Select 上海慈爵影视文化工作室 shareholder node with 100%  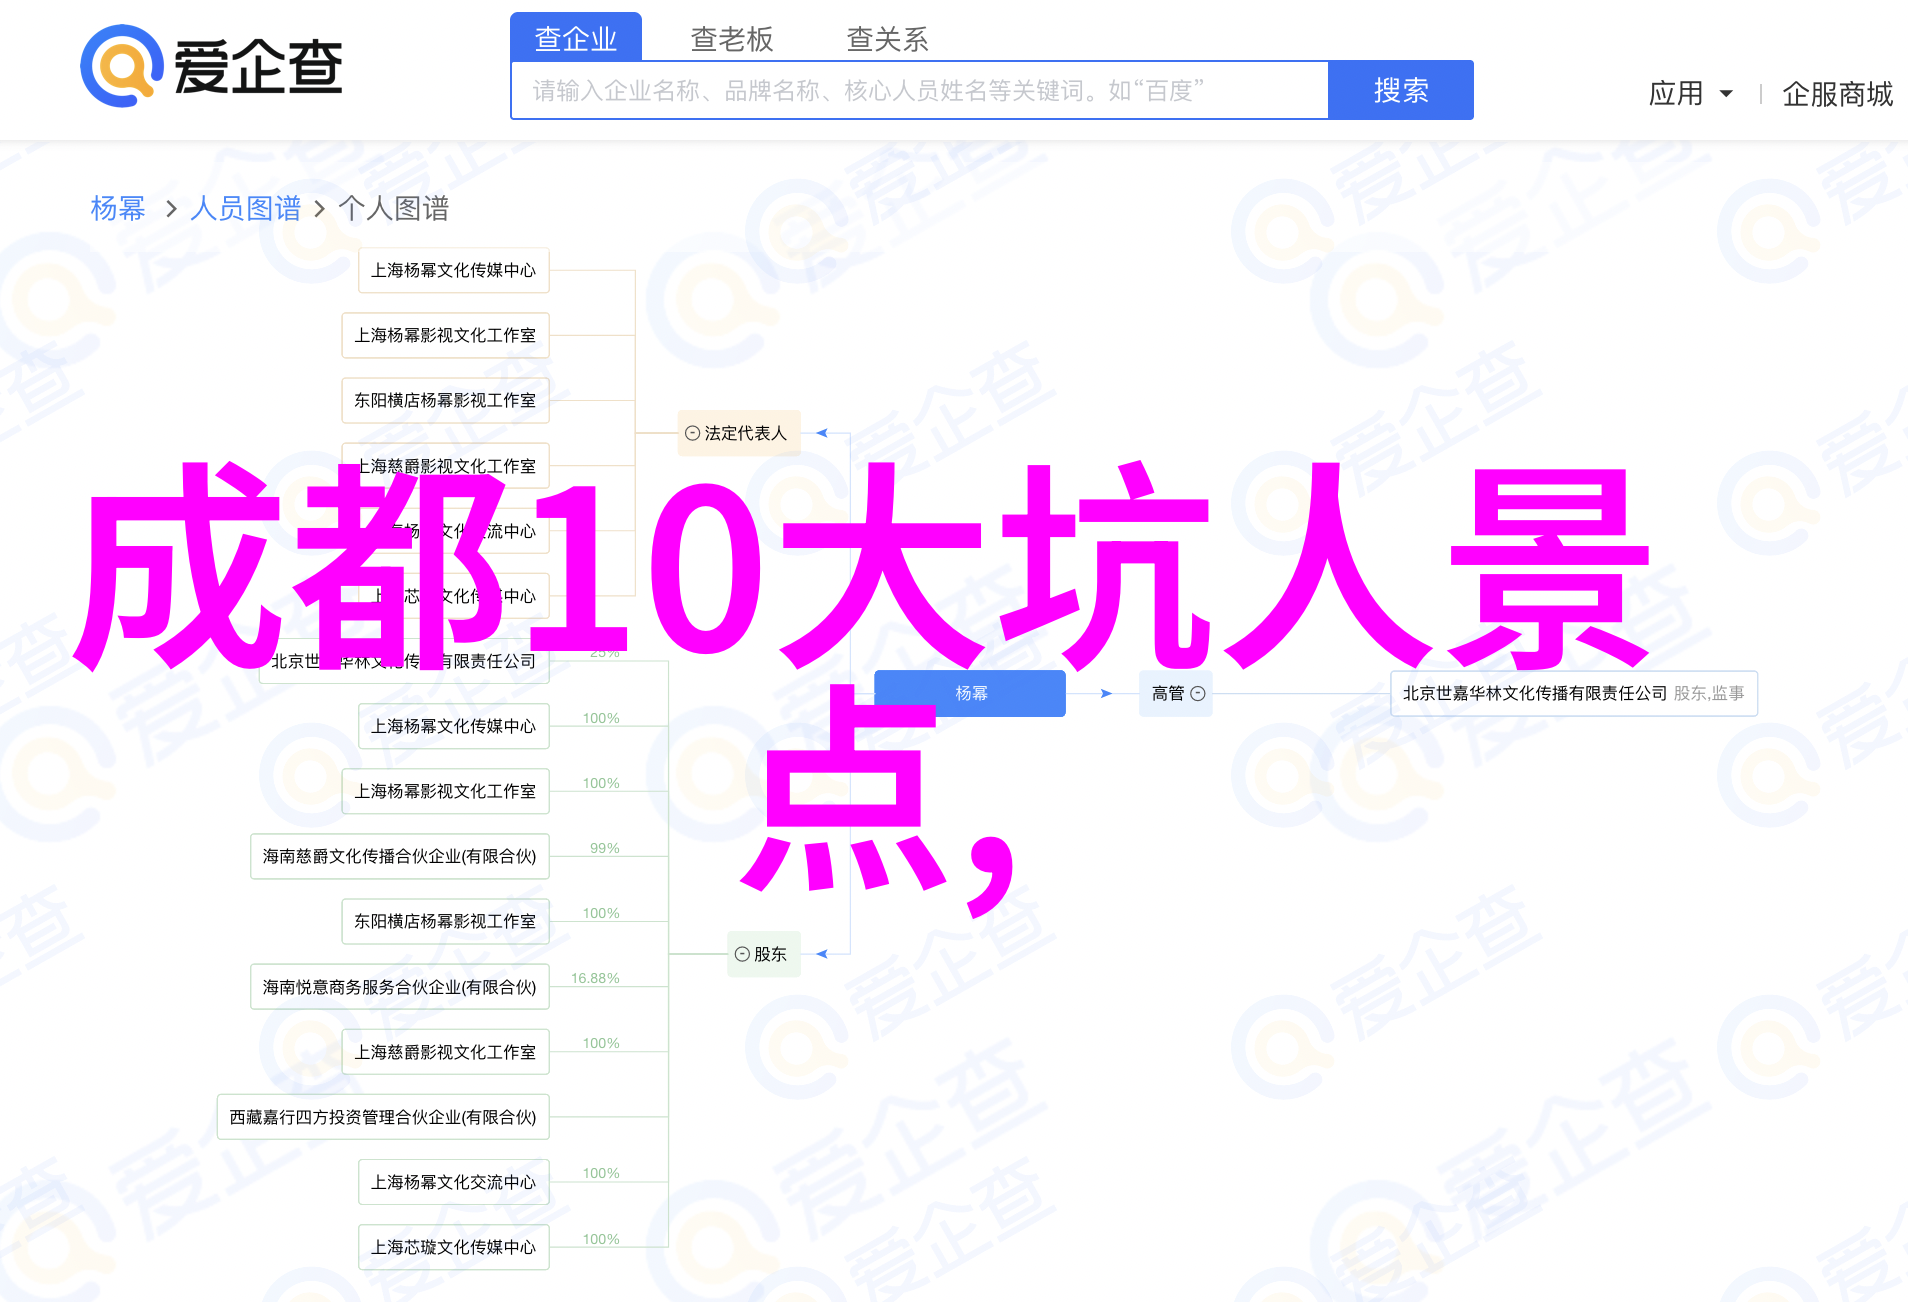[446, 1052]
